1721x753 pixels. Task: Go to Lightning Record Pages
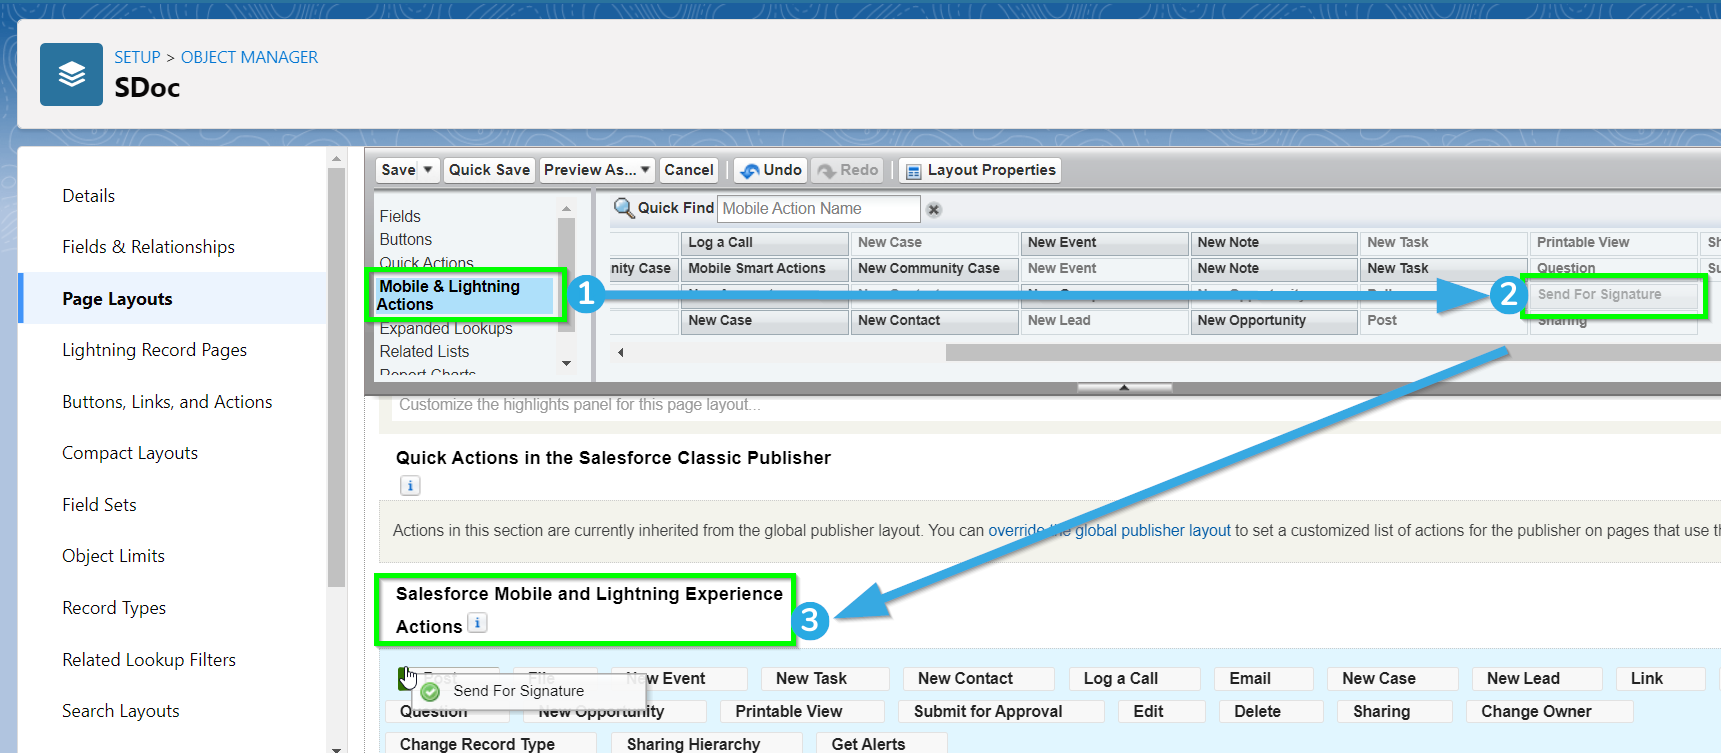pos(154,350)
